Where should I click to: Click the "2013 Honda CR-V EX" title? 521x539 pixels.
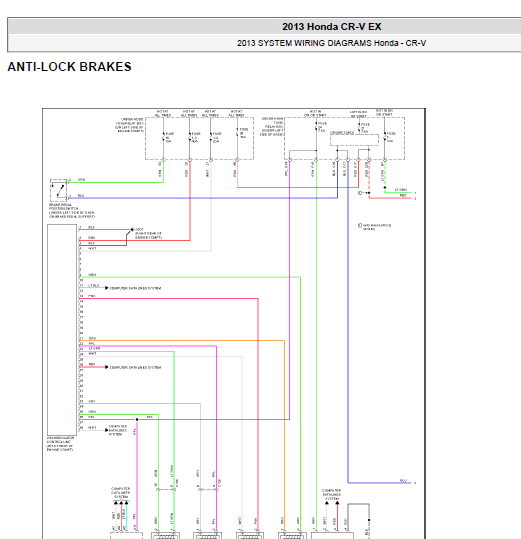(332, 26)
